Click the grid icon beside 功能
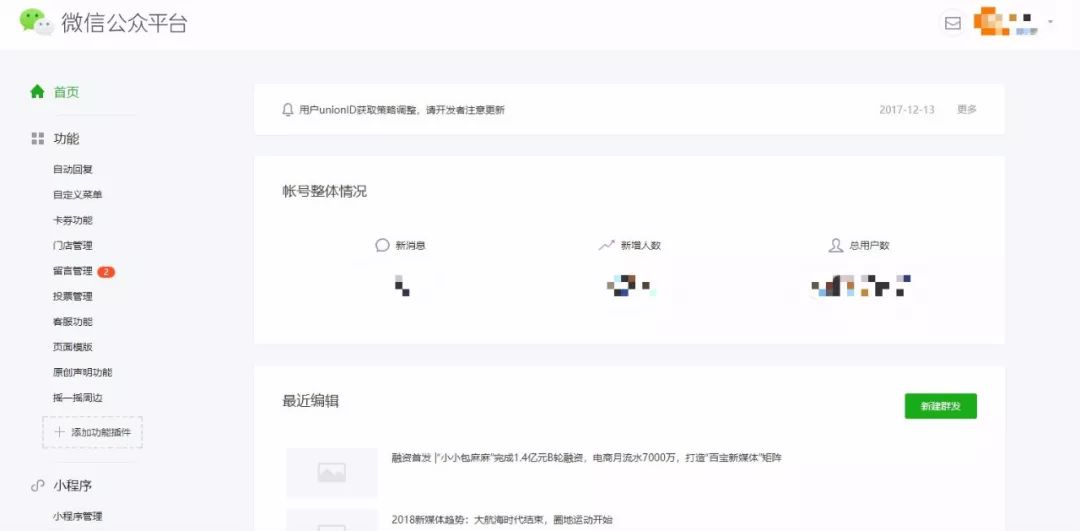Image resolution: width=1080 pixels, height=531 pixels. click(38, 138)
